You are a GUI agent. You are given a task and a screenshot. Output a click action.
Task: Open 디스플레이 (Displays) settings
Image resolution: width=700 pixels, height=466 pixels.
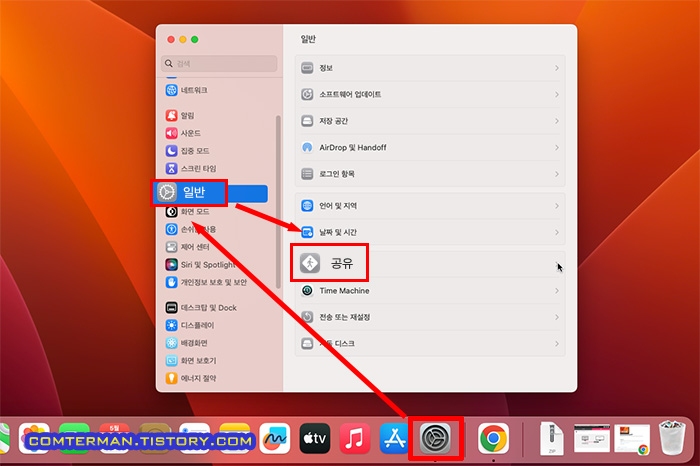pos(190,325)
